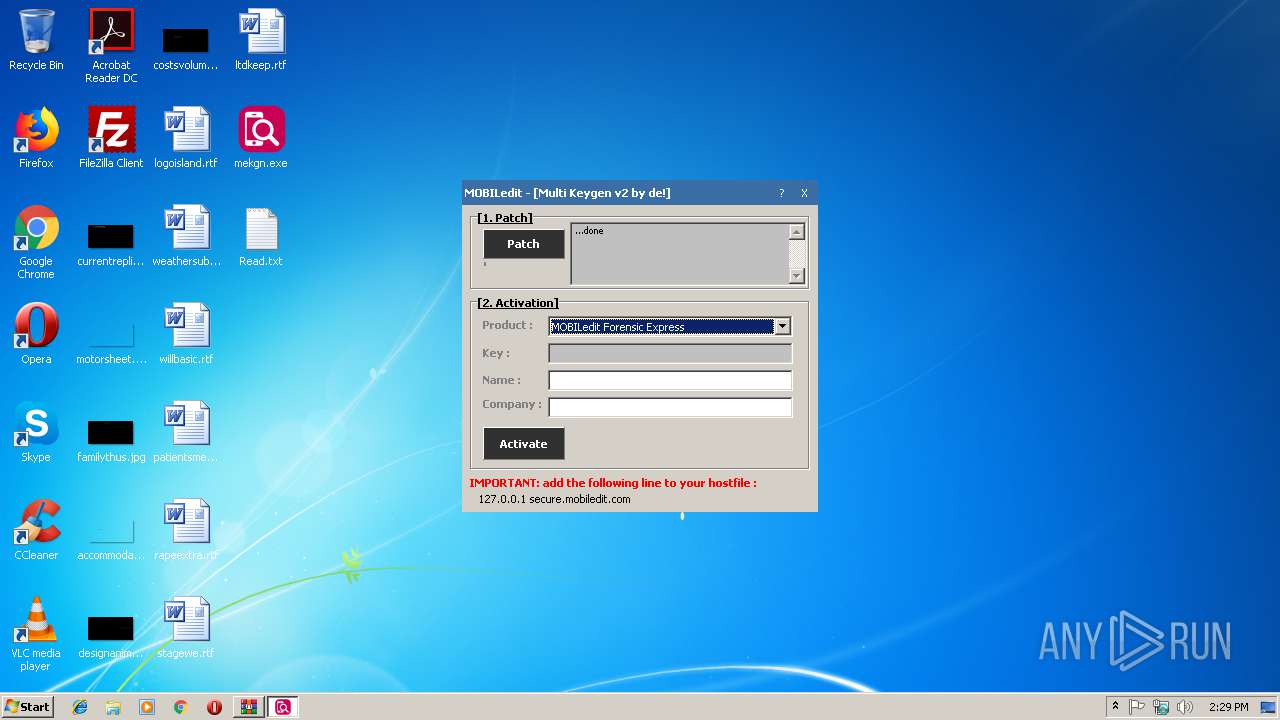The width and height of the screenshot is (1280, 720).
Task: Open the Start menu
Action: tap(27, 707)
